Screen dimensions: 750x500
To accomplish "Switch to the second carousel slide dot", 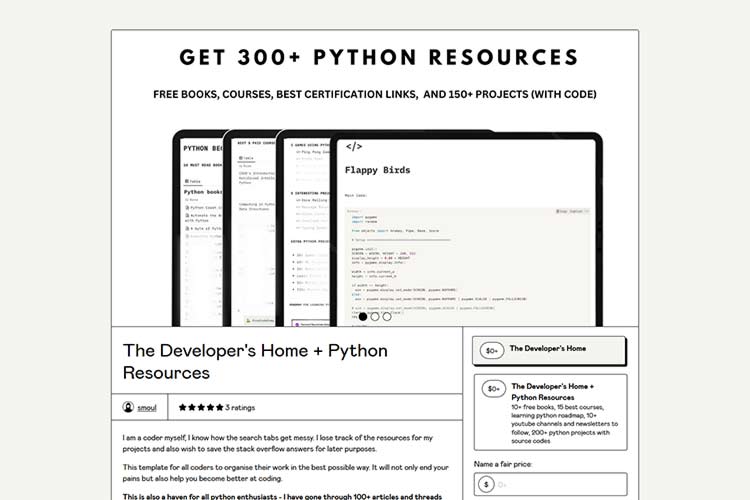I will tap(374, 317).
